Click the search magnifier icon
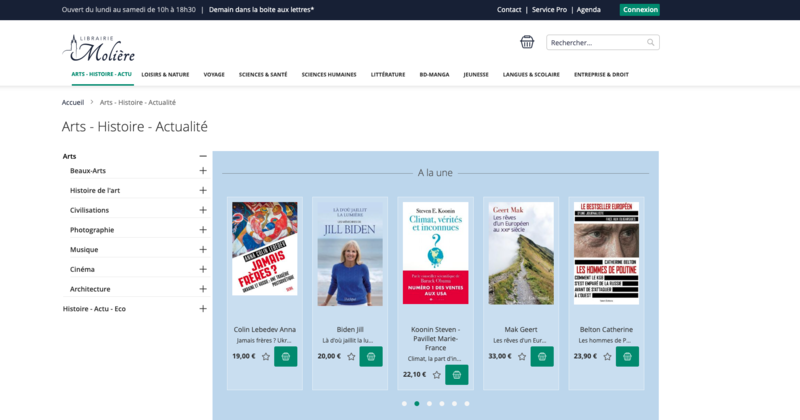The width and height of the screenshot is (800, 420). coord(651,42)
